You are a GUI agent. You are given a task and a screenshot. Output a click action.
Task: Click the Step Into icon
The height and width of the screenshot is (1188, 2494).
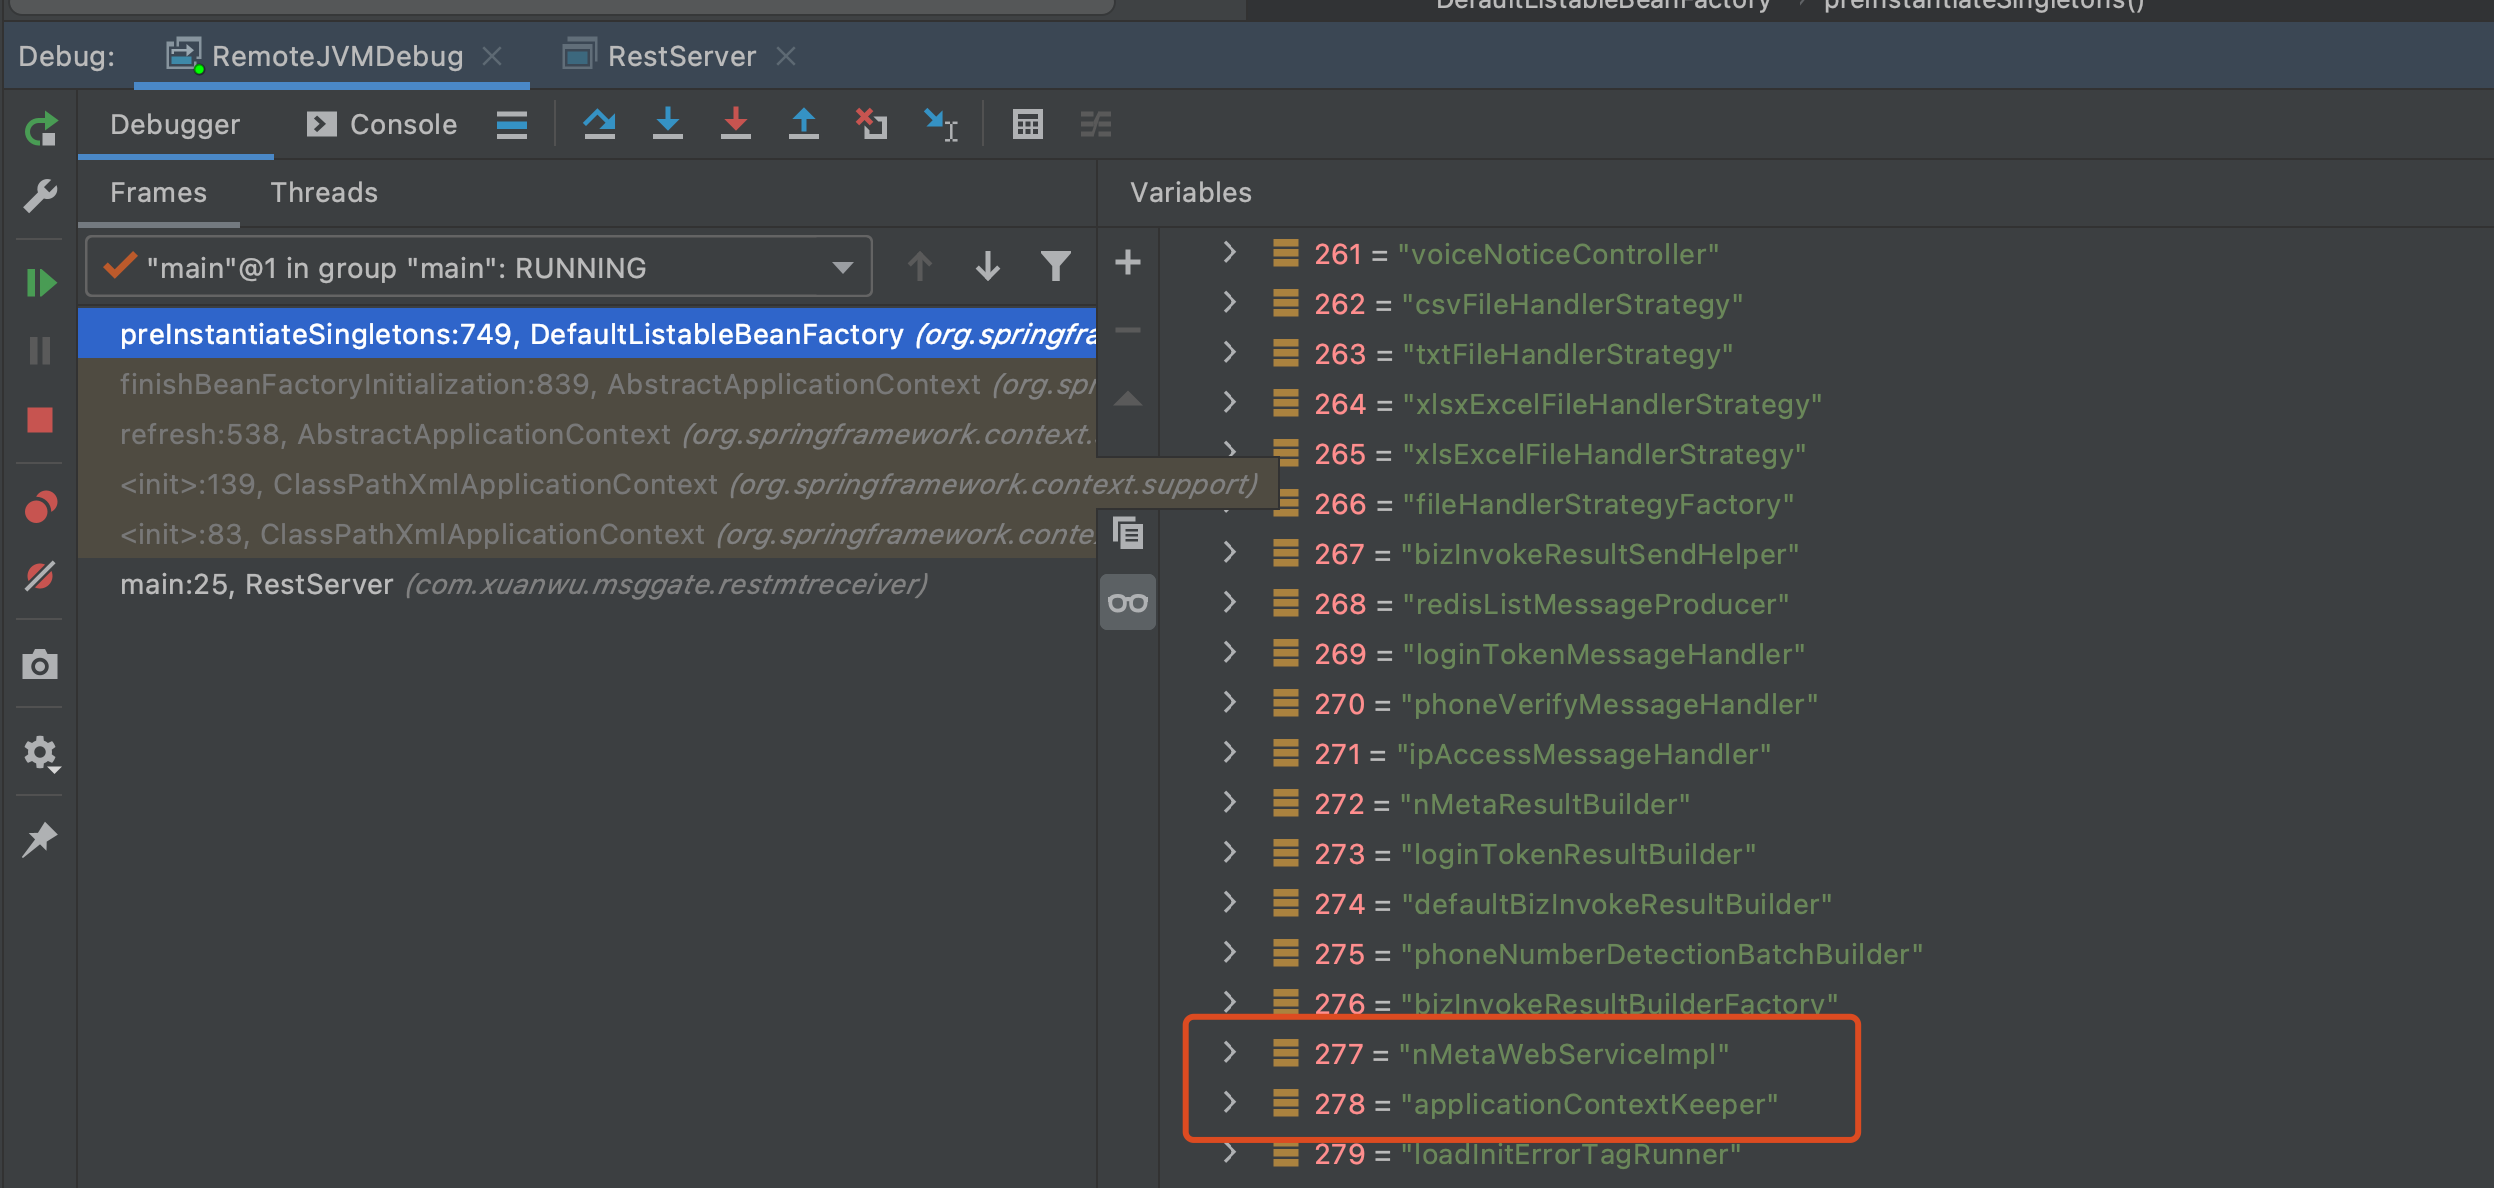(668, 124)
